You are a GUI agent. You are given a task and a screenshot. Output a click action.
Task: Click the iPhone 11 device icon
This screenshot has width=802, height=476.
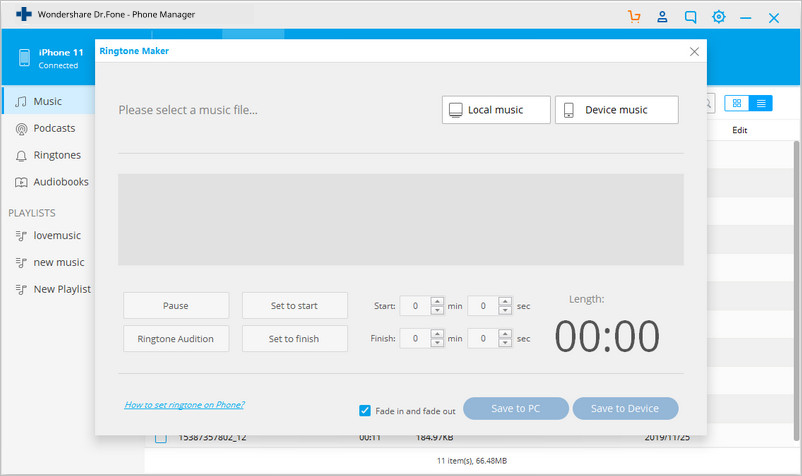click(x=24, y=58)
